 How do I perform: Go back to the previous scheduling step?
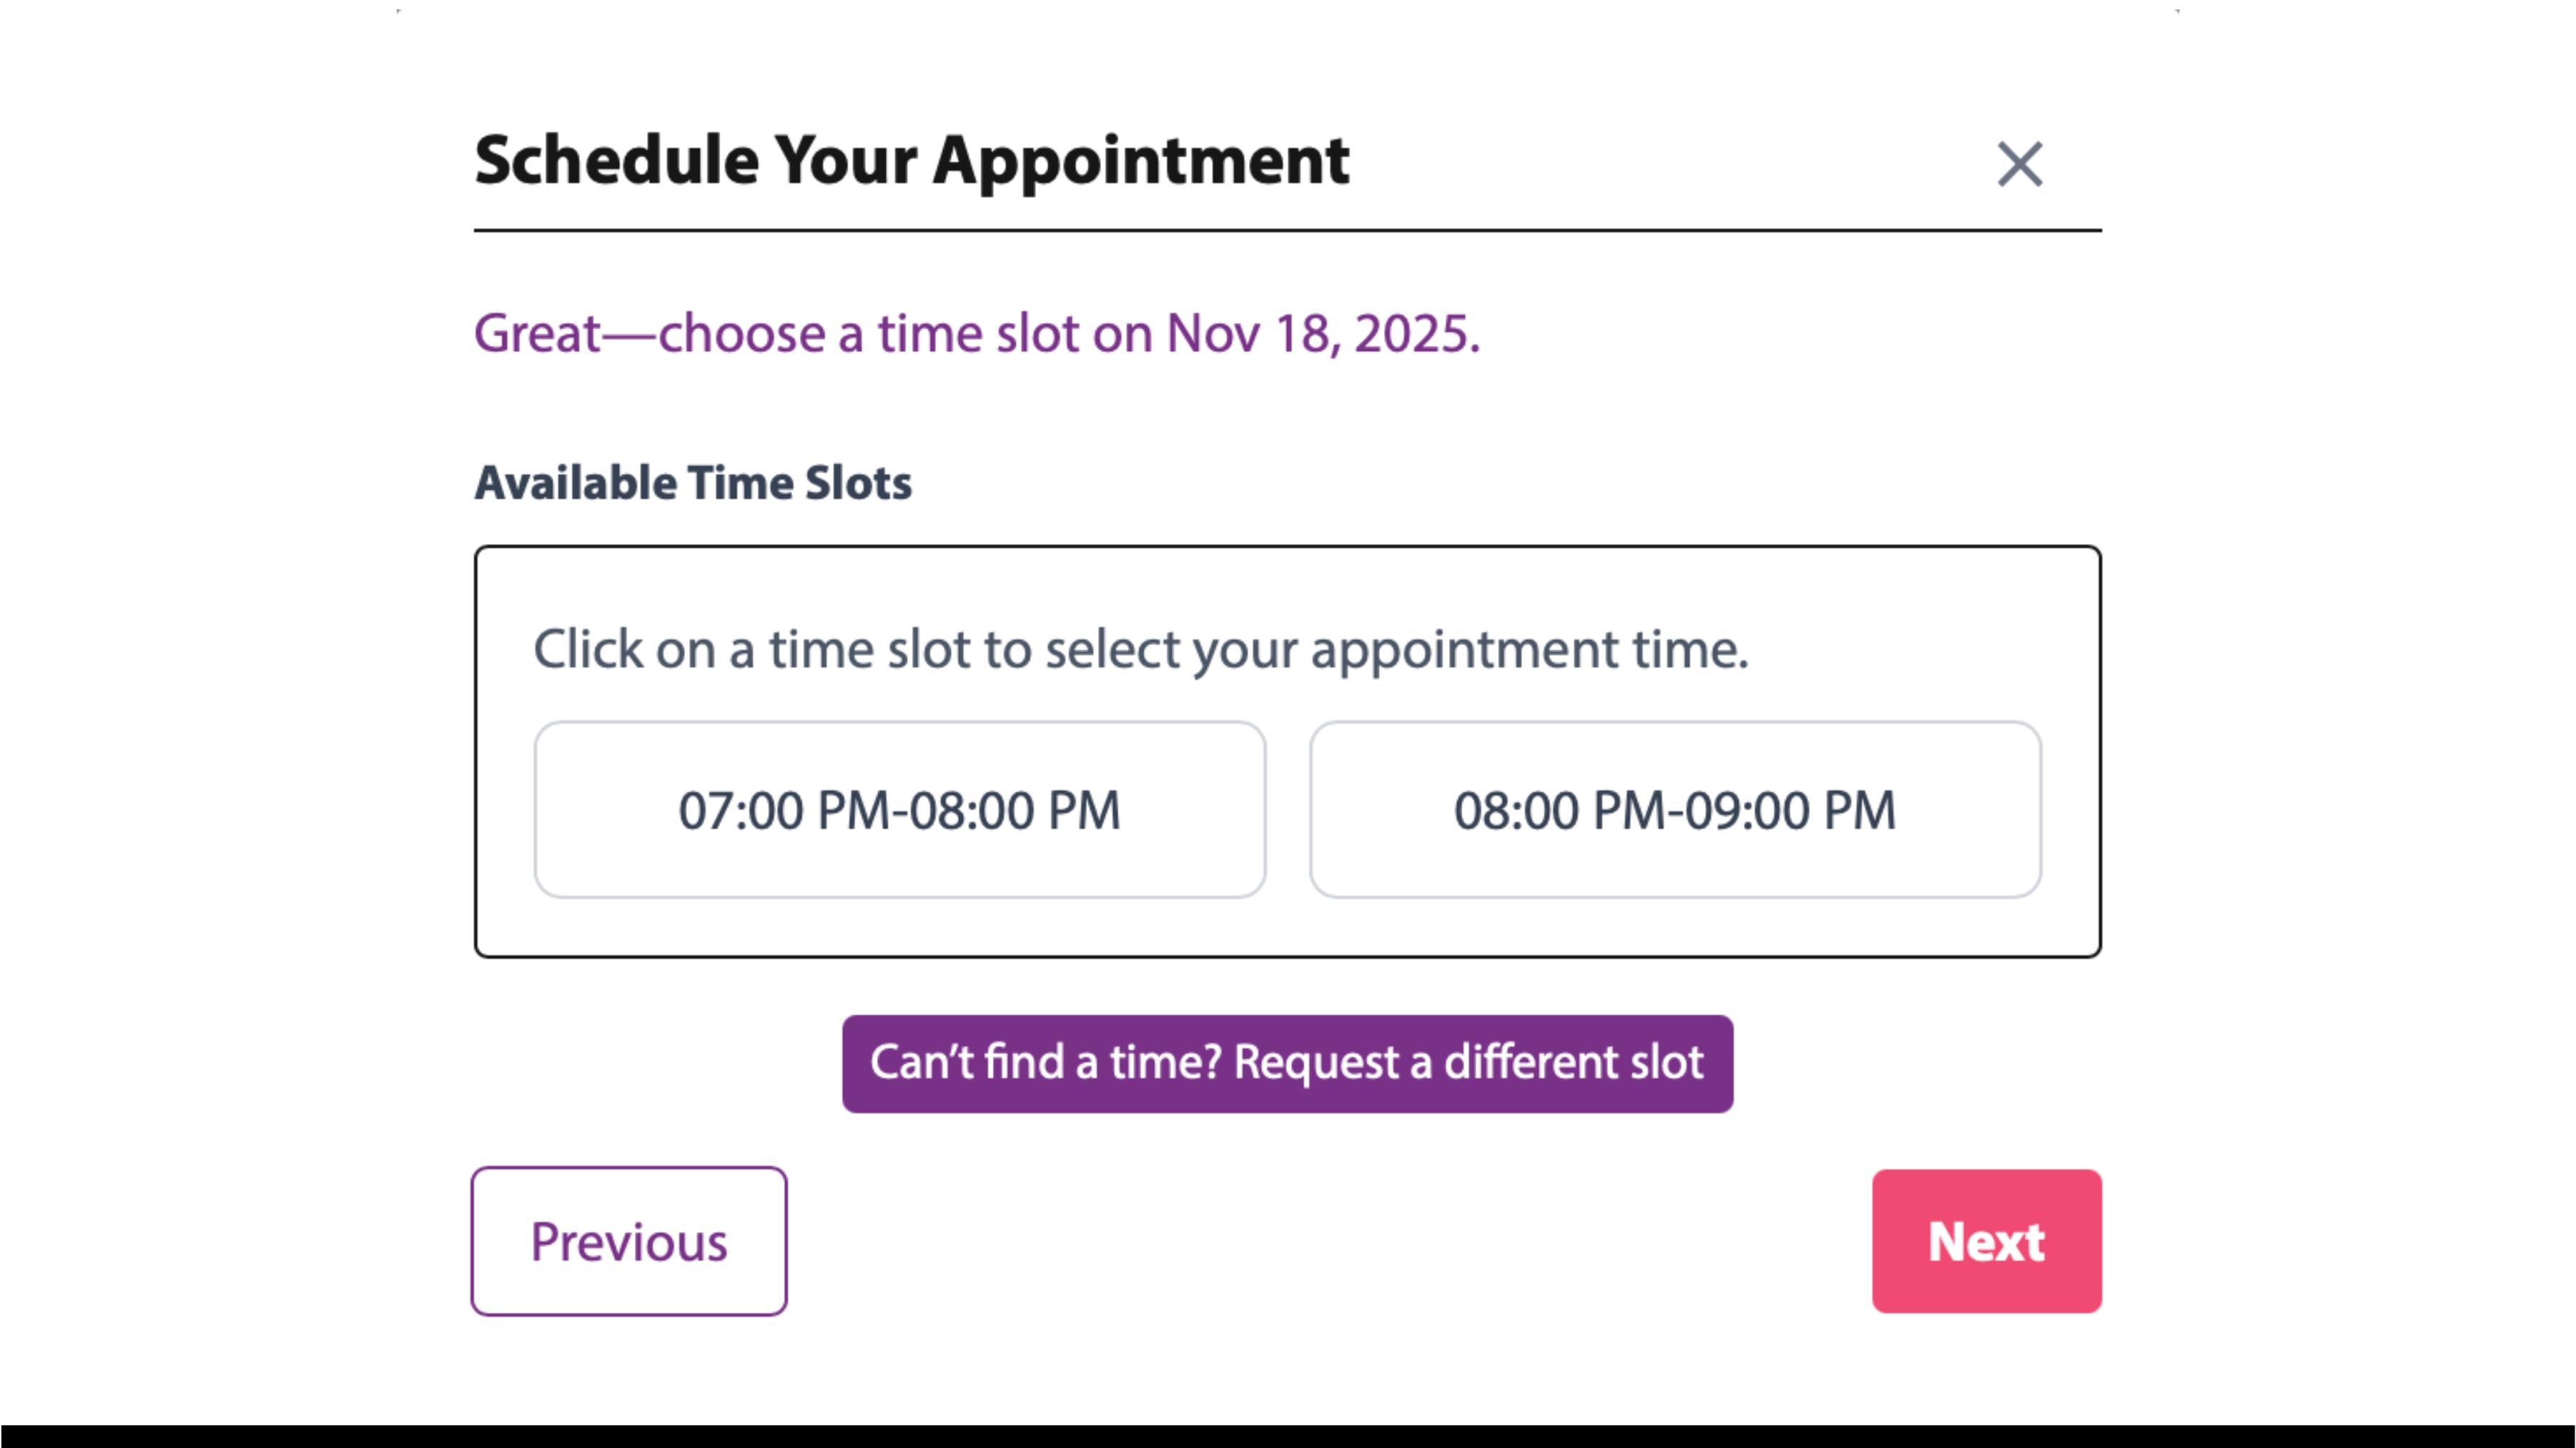(x=629, y=1241)
